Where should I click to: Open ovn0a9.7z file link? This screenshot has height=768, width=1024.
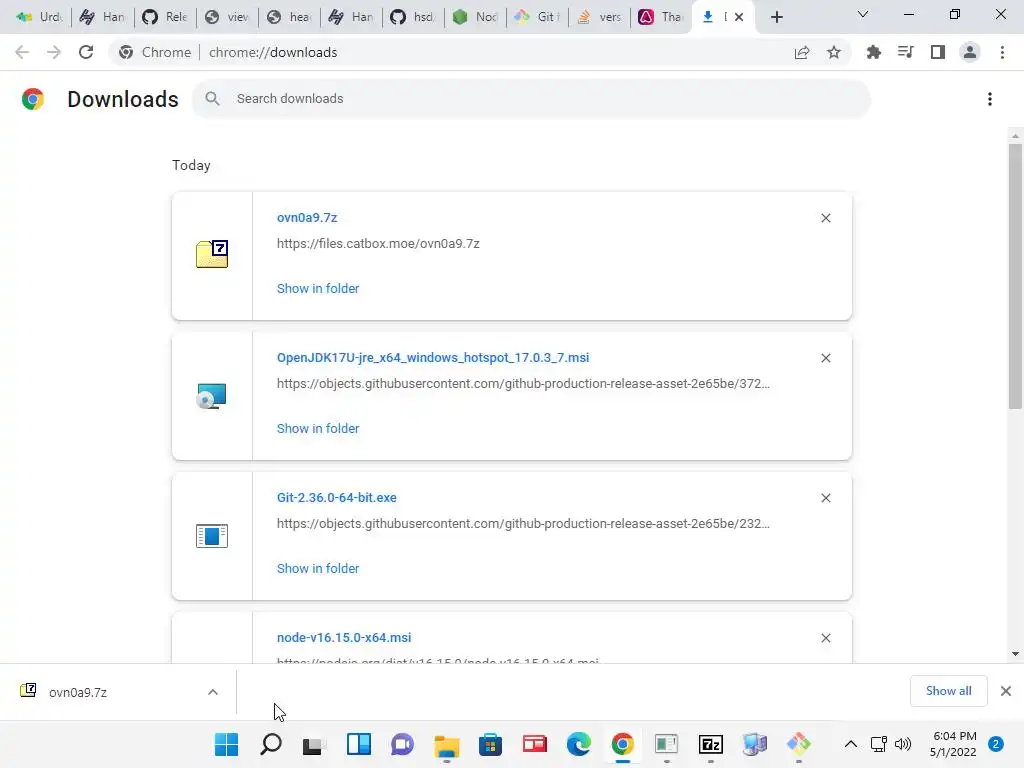click(307, 218)
